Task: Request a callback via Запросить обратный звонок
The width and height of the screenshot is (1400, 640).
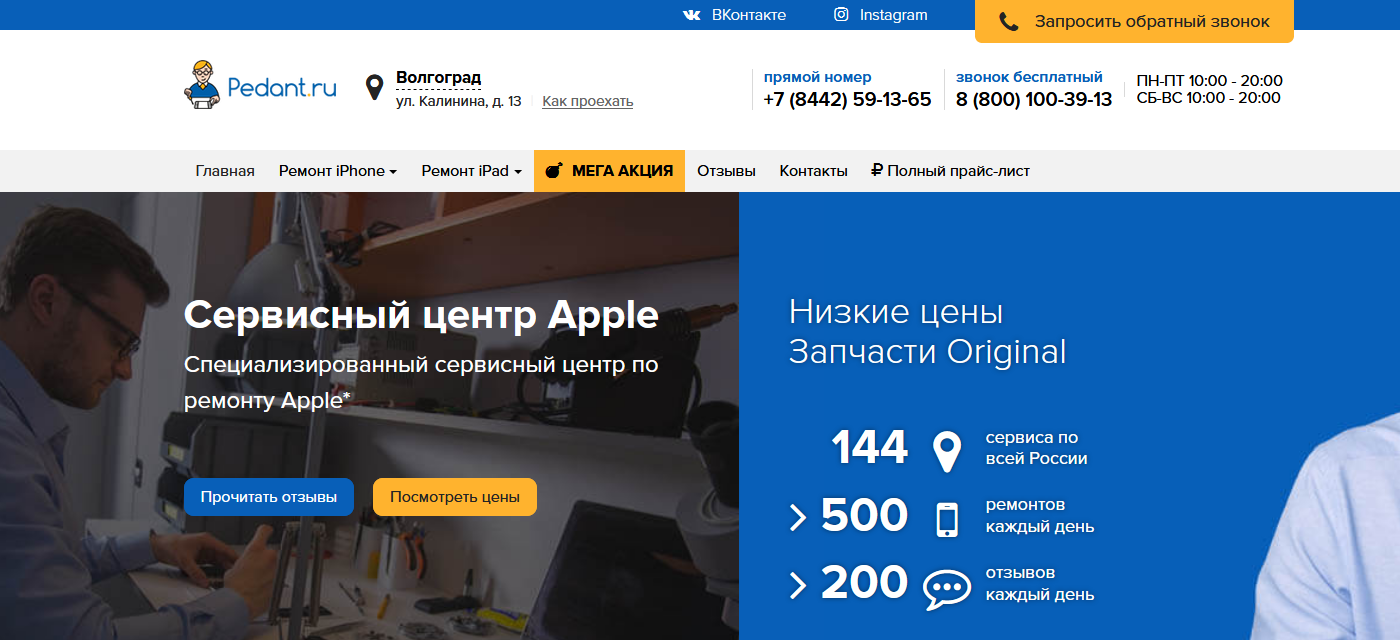Action: click(1134, 21)
